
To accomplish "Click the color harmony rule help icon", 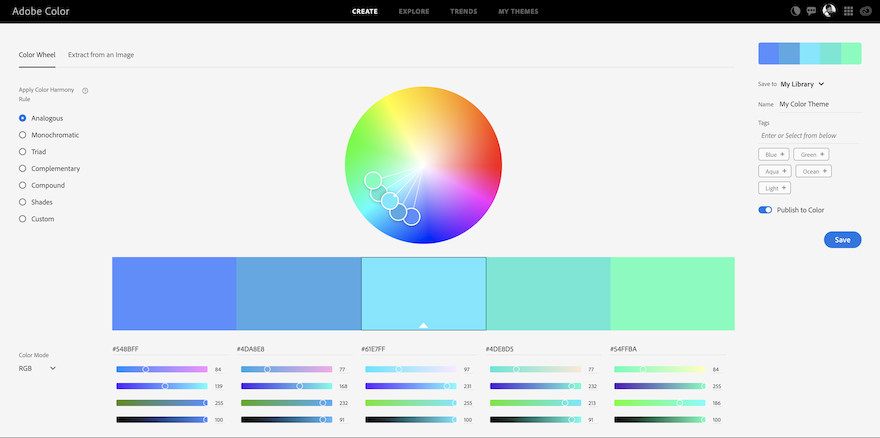I will point(85,90).
